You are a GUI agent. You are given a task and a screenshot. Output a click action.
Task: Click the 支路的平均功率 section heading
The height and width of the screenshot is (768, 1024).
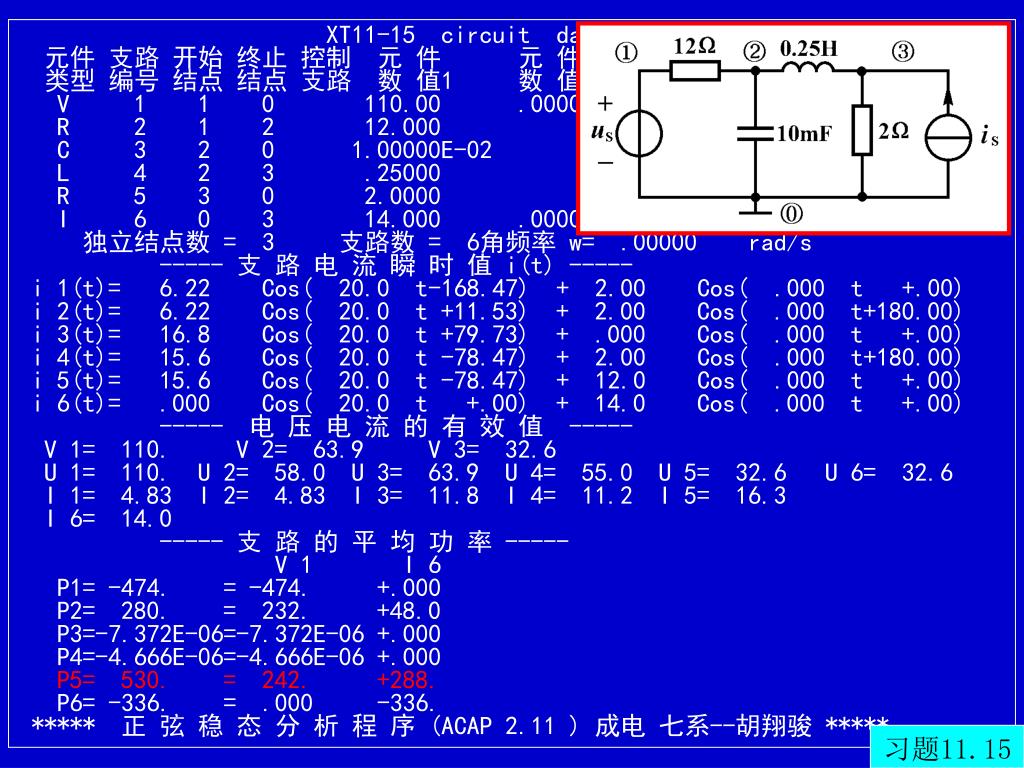[364, 542]
